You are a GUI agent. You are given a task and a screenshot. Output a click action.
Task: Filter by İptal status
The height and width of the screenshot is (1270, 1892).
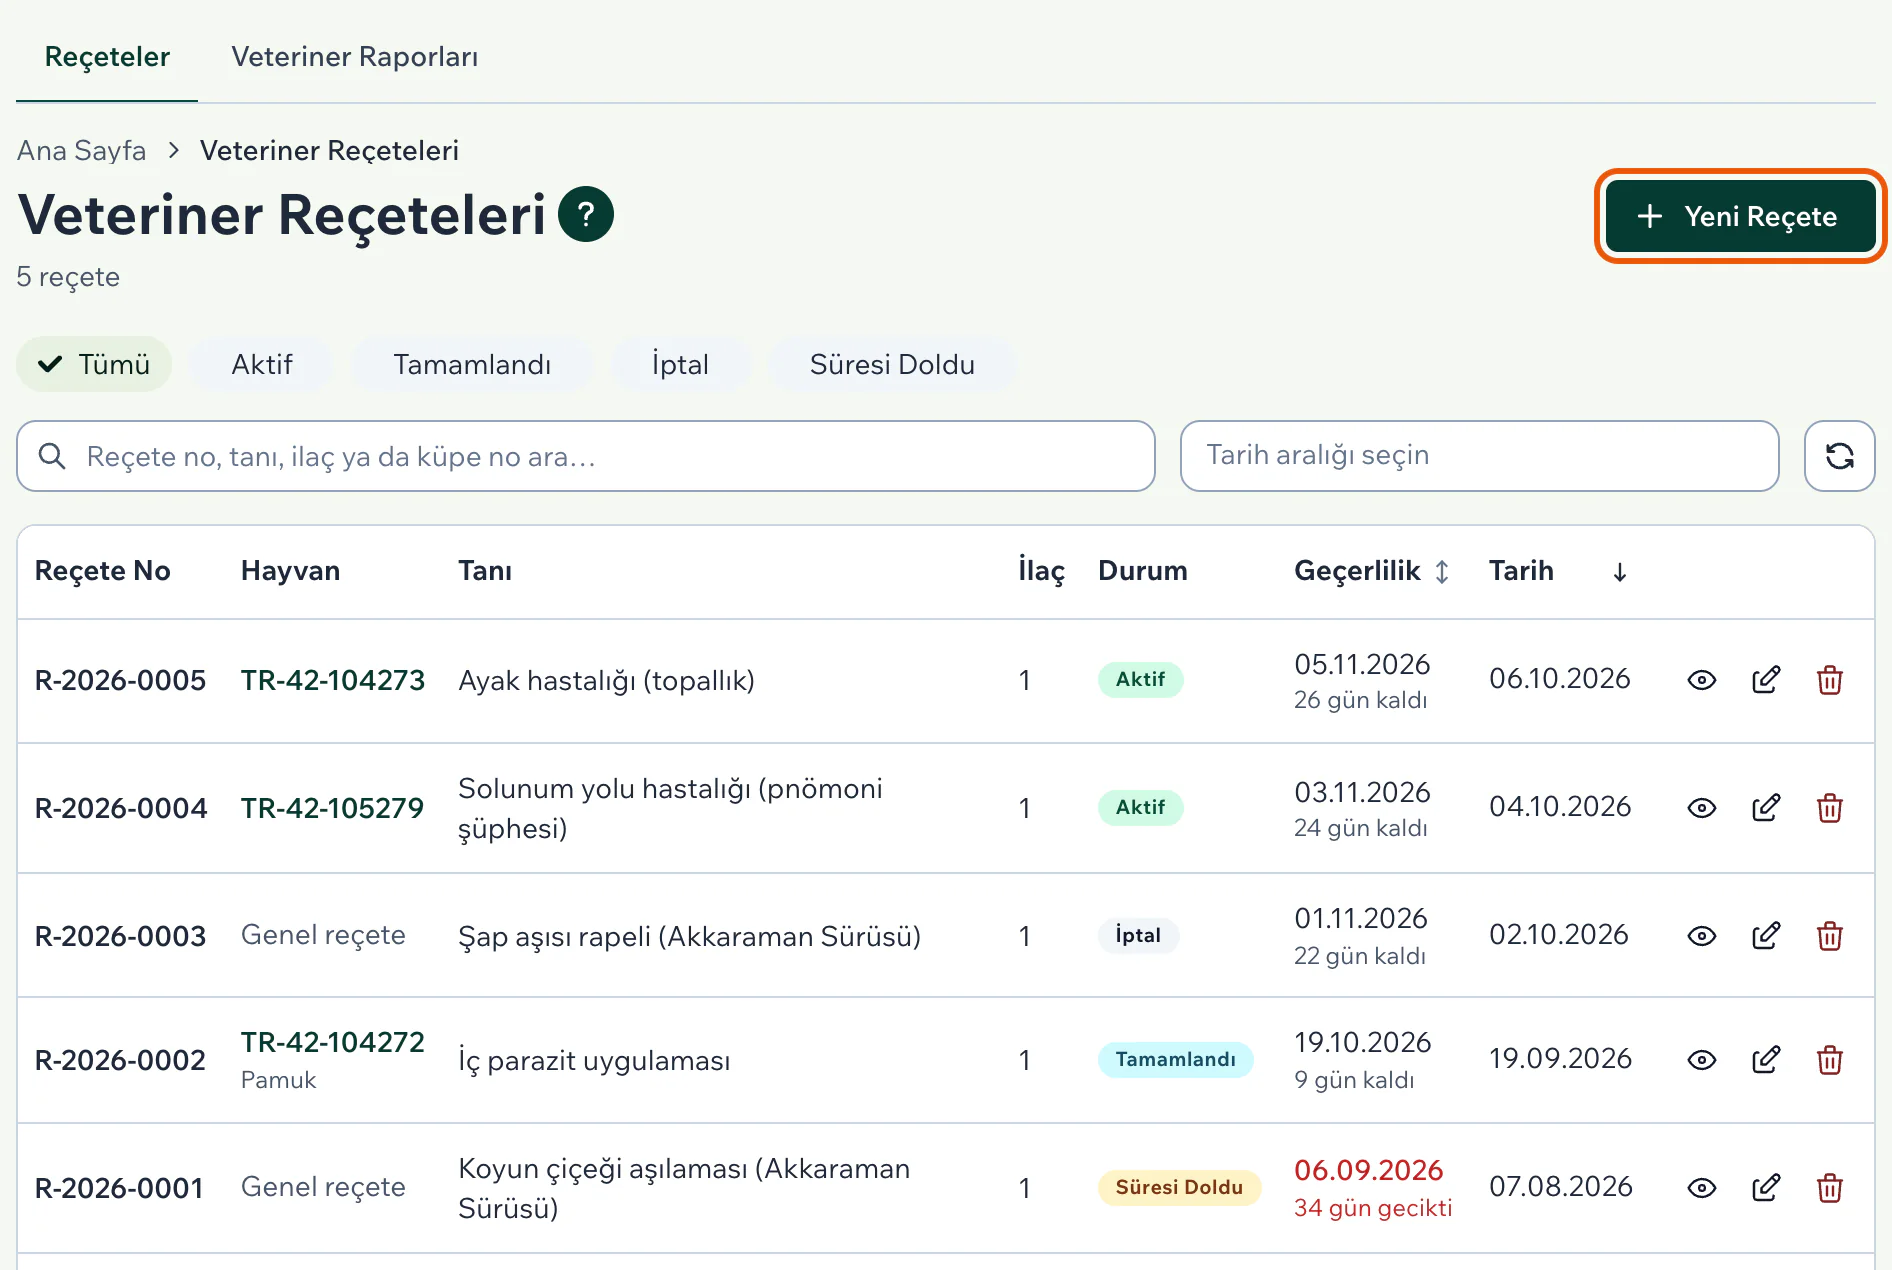coord(680,364)
